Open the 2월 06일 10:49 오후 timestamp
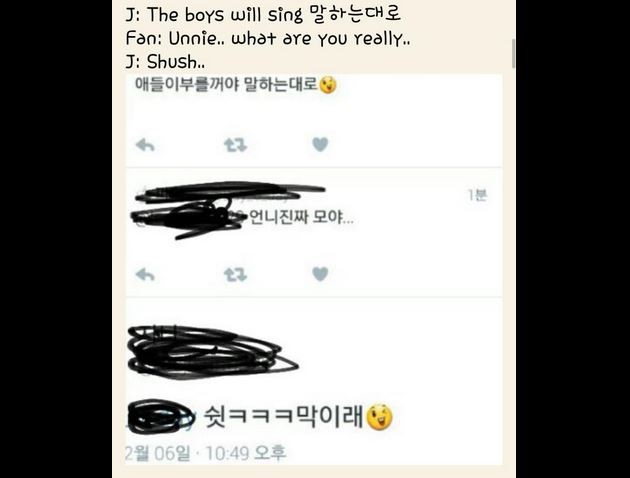630x478 pixels. click(206, 453)
